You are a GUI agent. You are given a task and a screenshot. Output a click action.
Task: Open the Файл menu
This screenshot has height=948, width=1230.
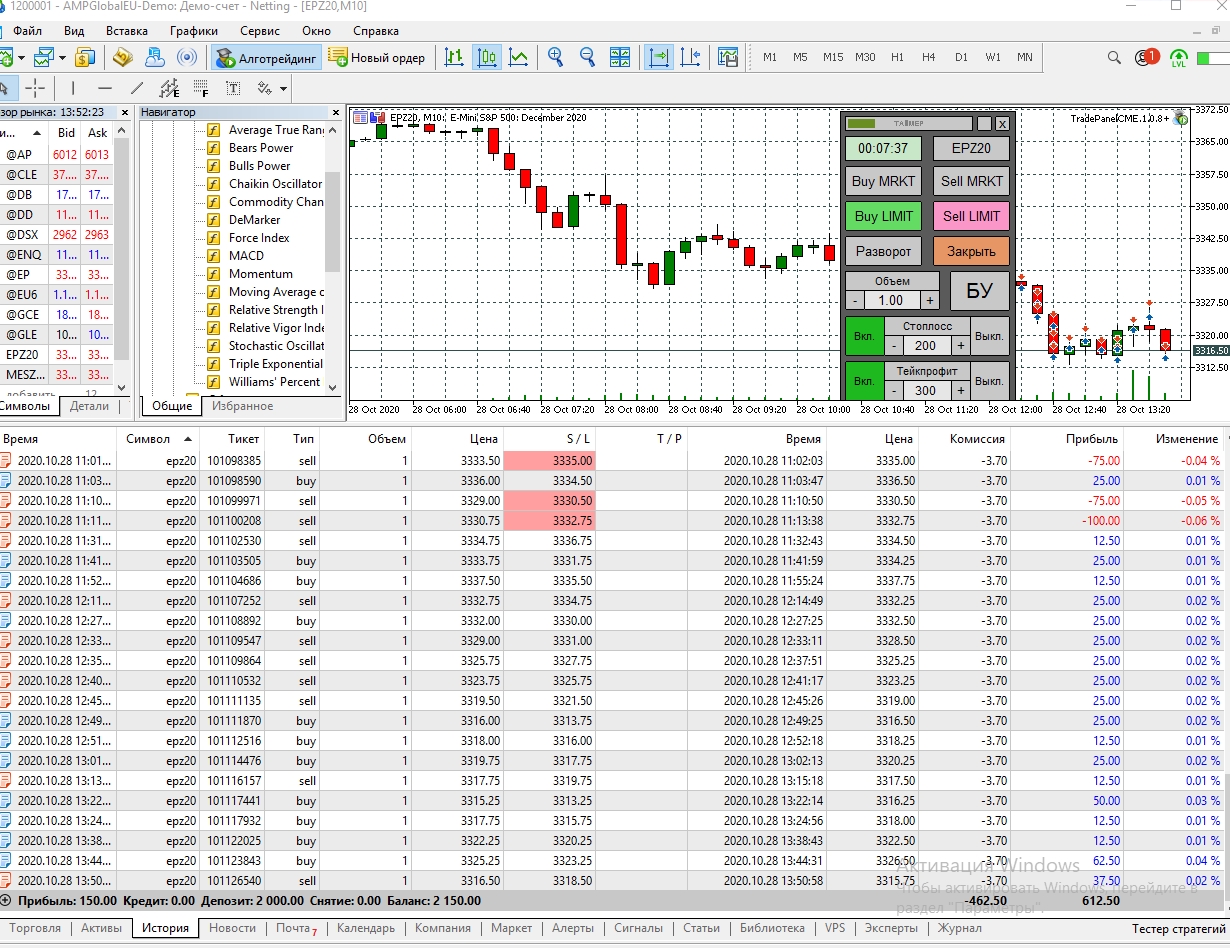(27, 31)
